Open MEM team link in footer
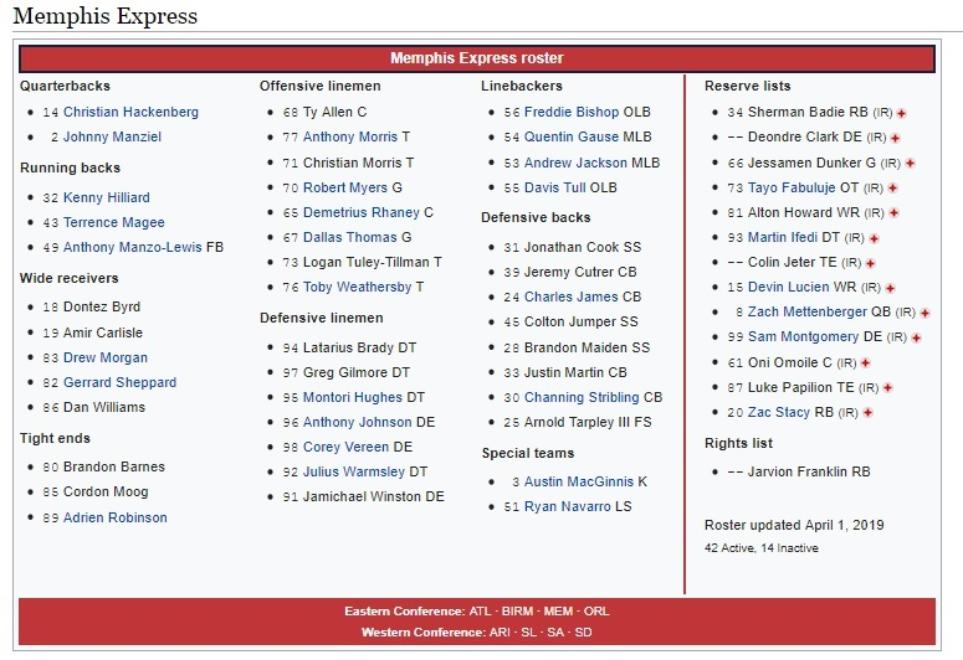This screenshot has width=963, height=660. coord(558,611)
